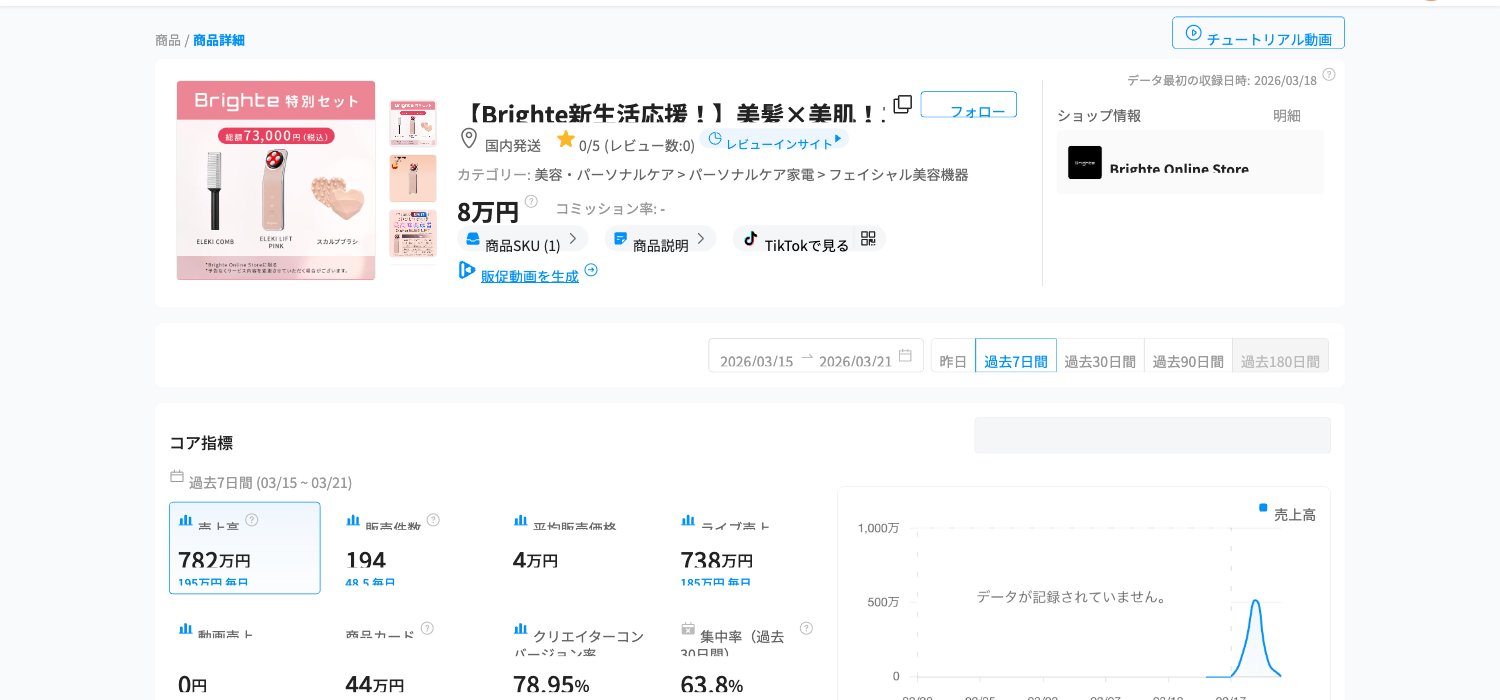This screenshot has height=700, width=1500.
Task: Click the 商品説明 note icon
Action: [620, 238]
